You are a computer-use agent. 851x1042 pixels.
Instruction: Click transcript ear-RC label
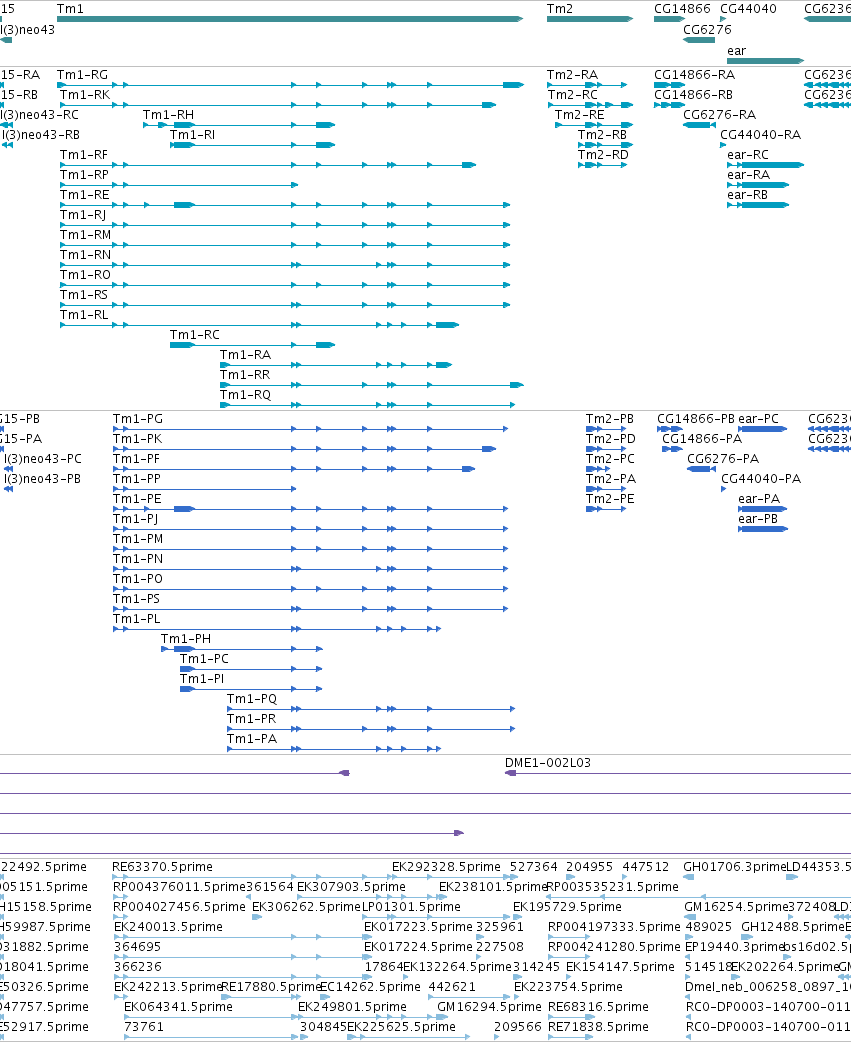[748, 155]
